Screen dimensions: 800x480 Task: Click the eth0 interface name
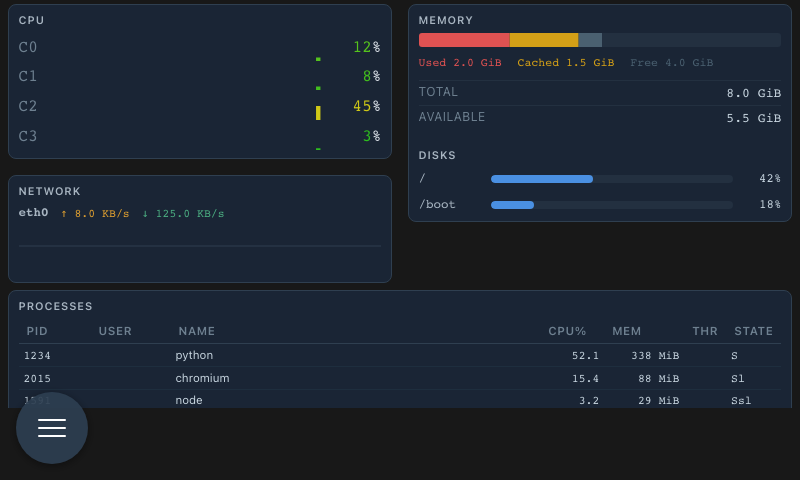[33, 213]
